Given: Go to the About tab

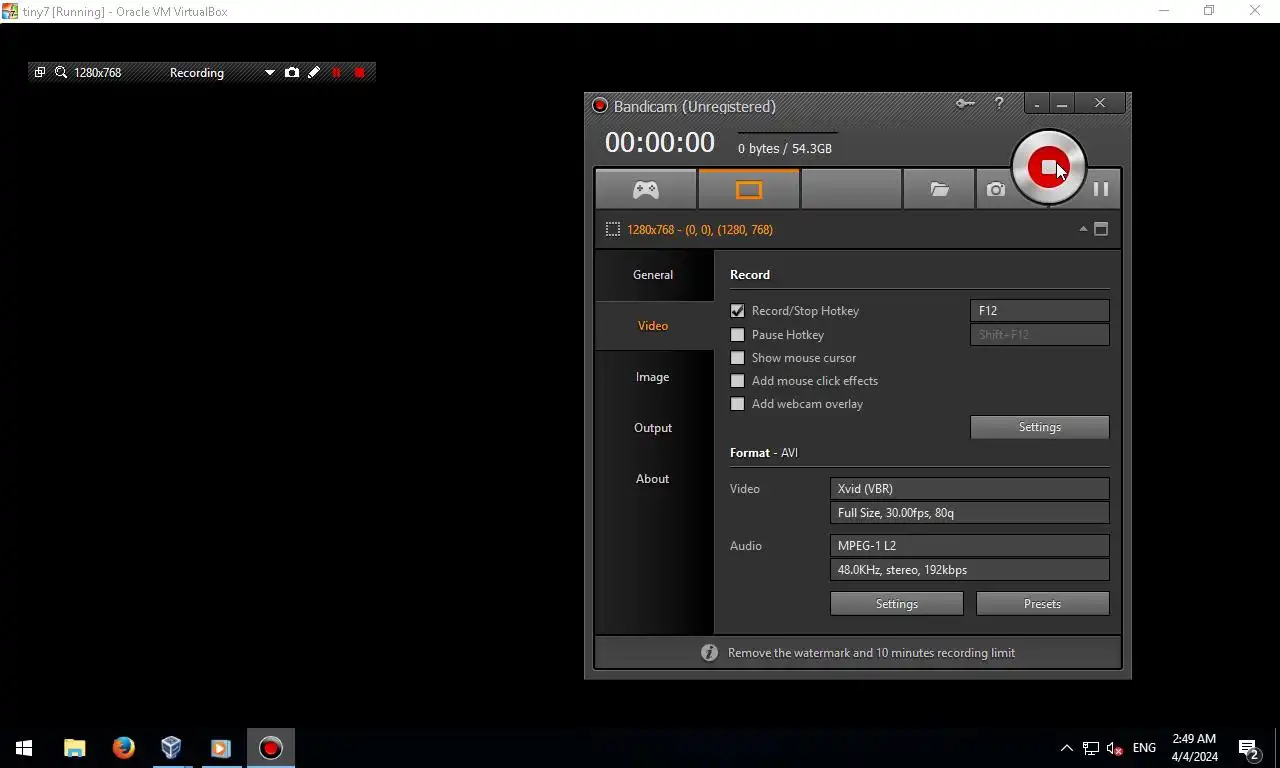Looking at the screenshot, I should (x=653, y=479).
